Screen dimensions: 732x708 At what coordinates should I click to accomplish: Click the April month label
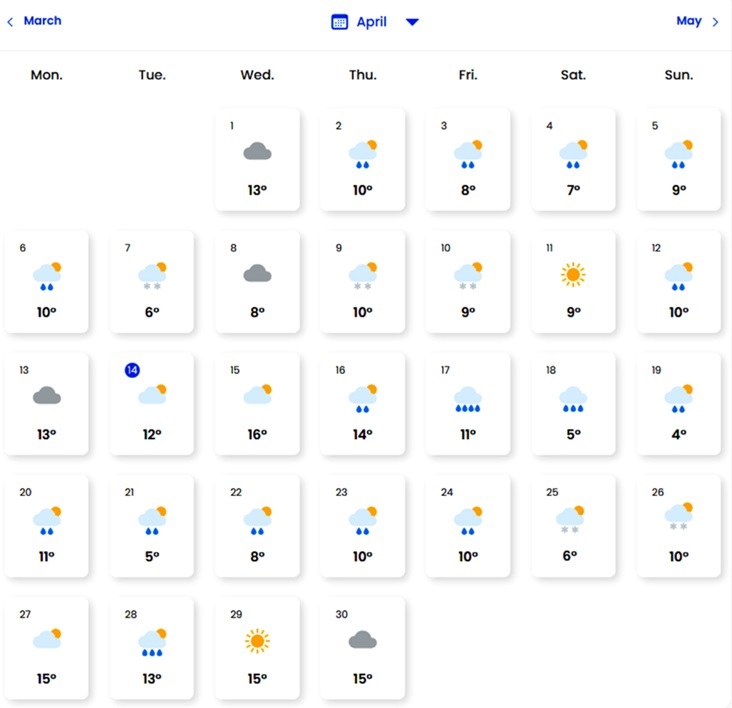[x=371, y=22]
